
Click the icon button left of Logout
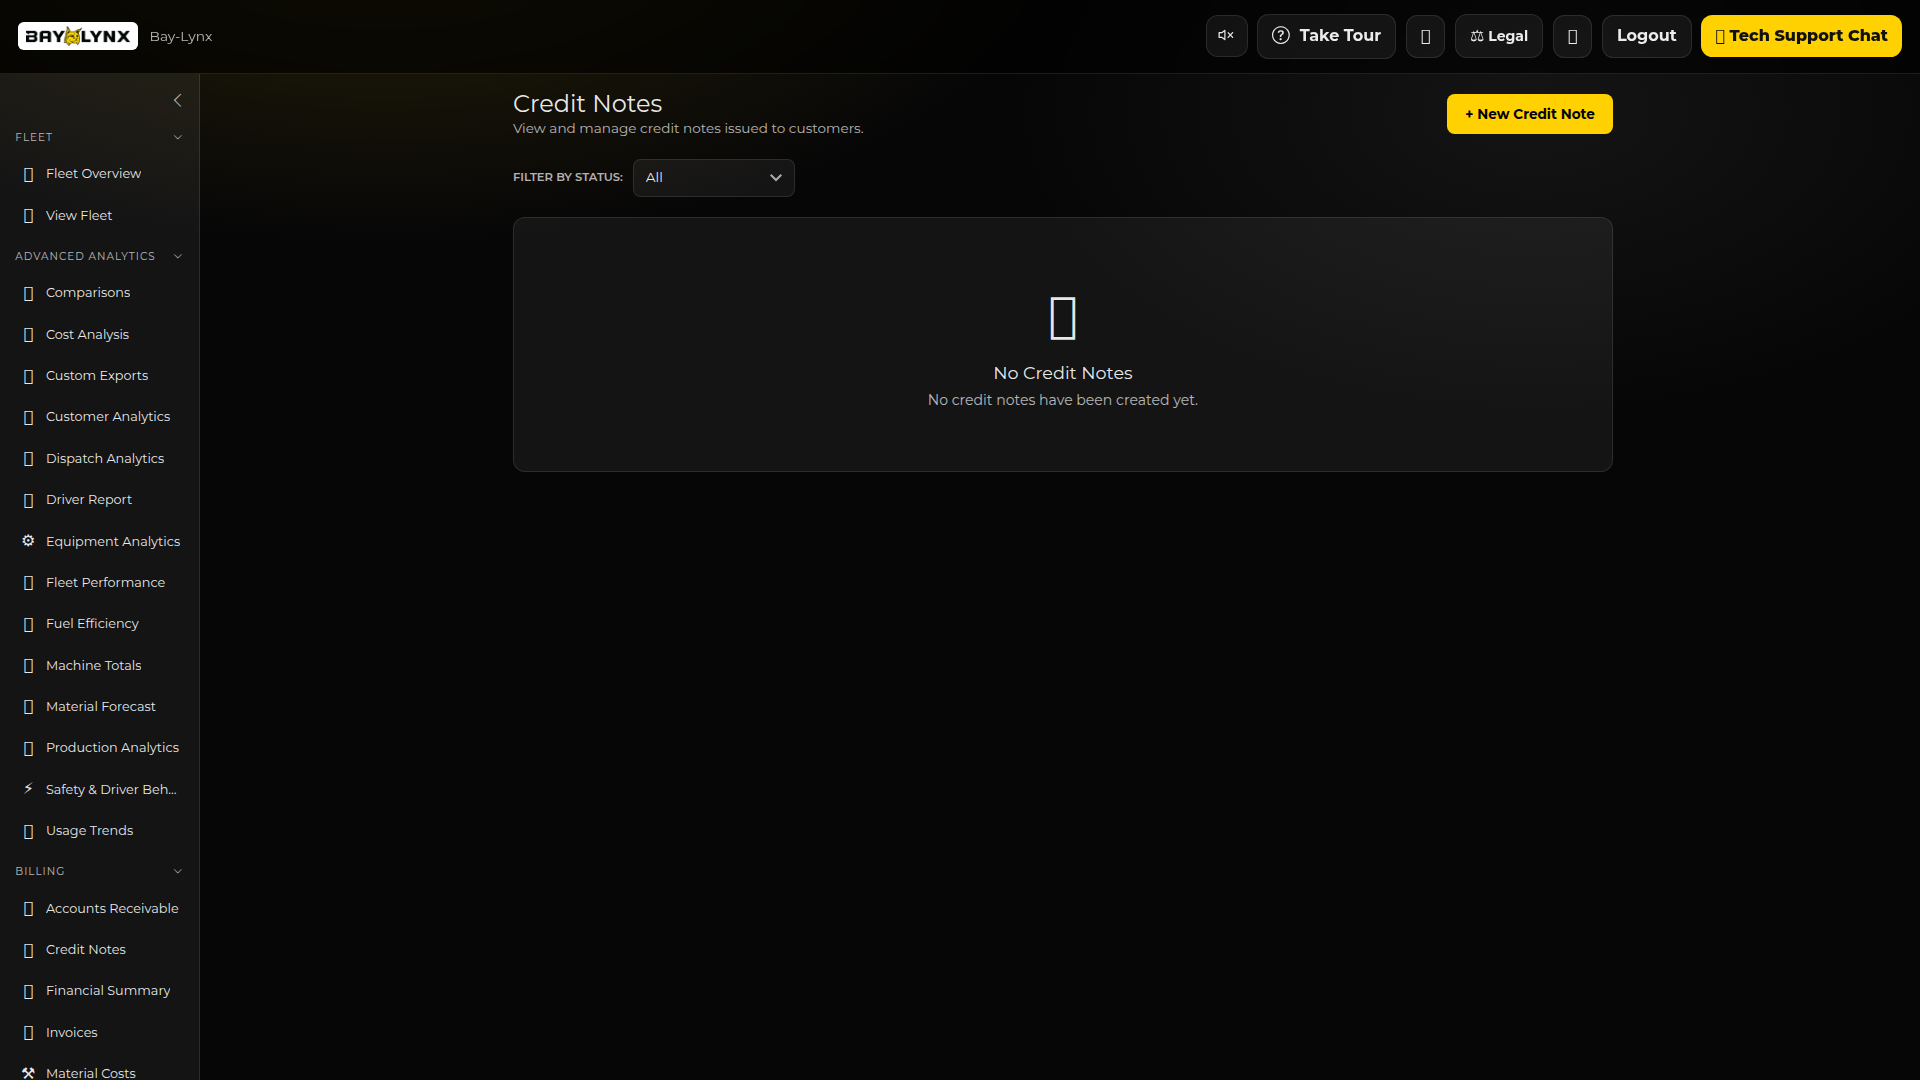pyautogui.click(x=1572, y=36)
